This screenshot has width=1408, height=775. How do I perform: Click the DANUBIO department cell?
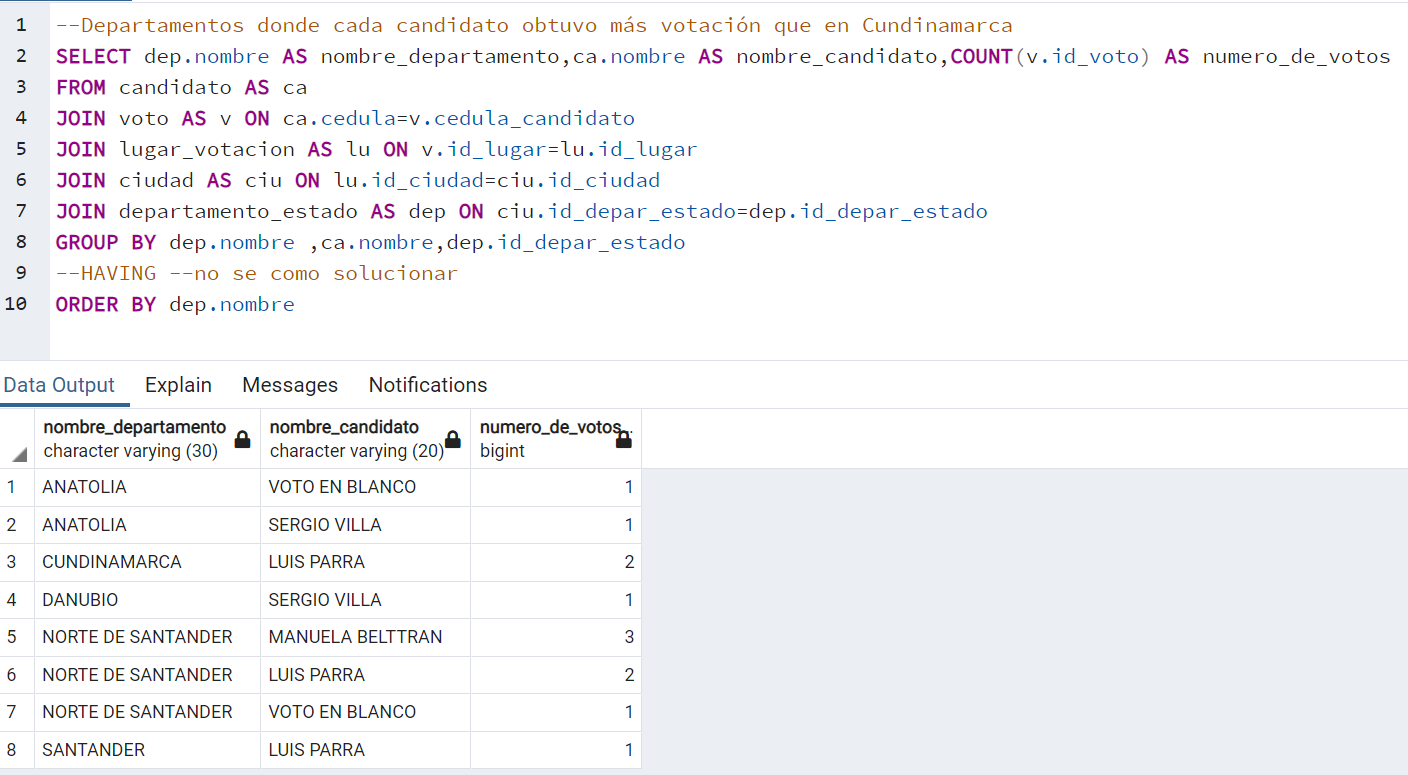click(x=147, y=600)
